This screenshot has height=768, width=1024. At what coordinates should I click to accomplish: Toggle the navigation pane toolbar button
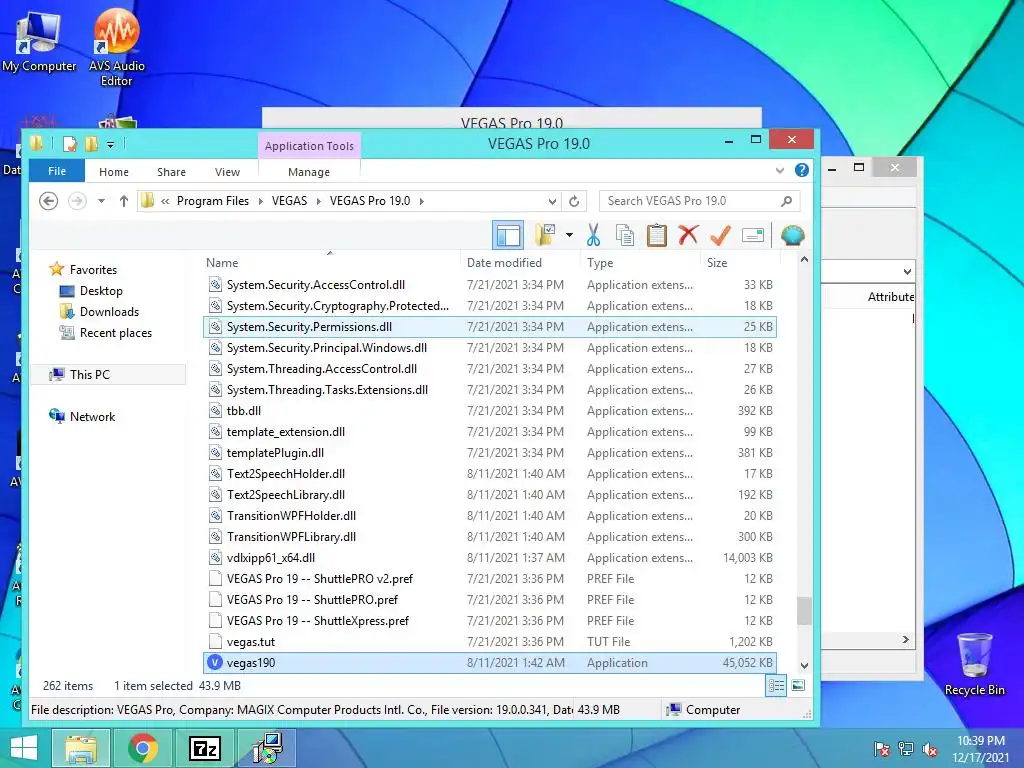507,235
